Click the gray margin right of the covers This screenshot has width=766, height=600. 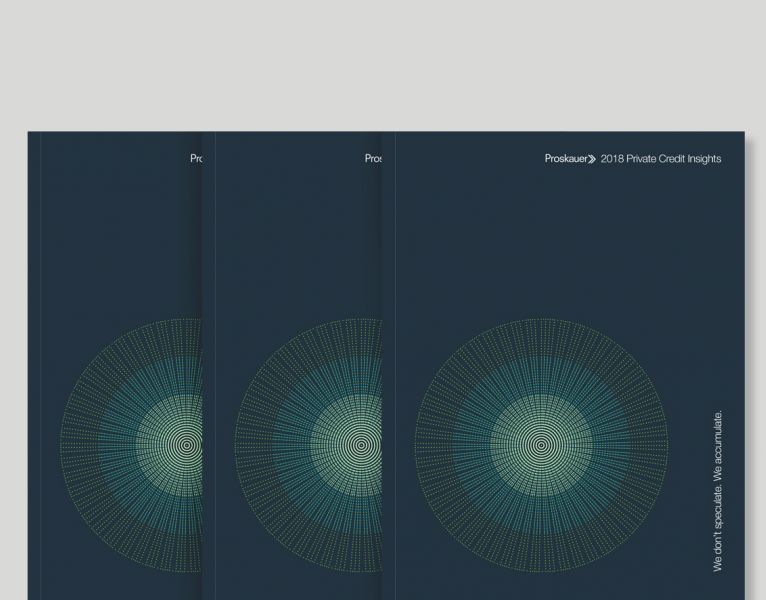point(752,350)
